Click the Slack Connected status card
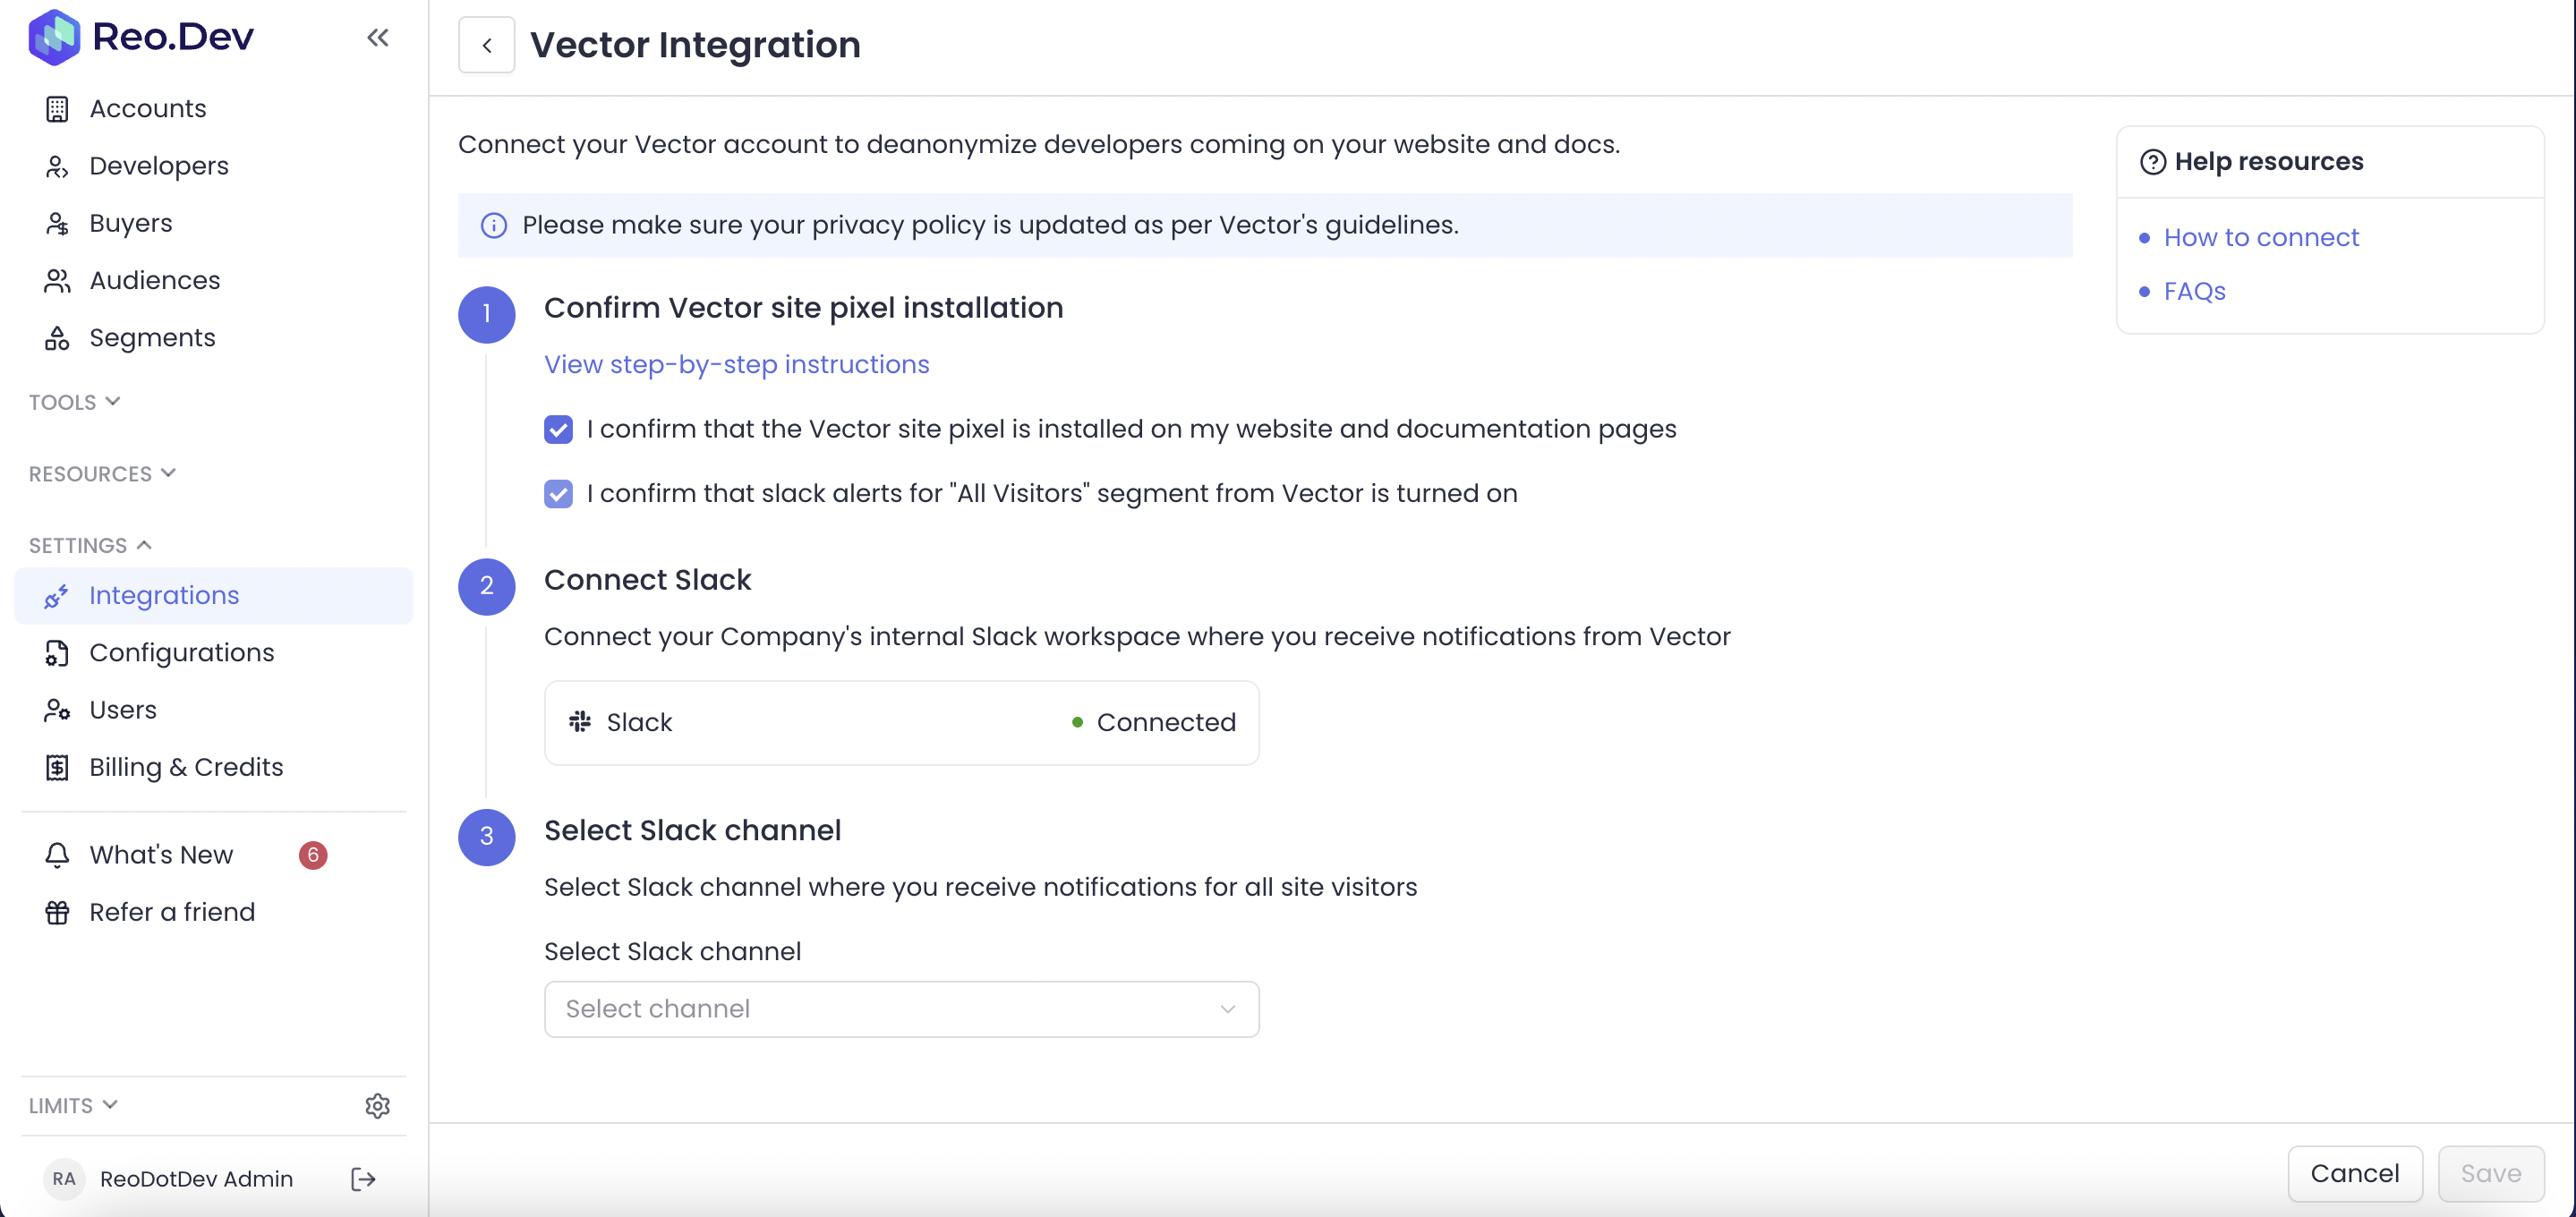 coord(901,722)
